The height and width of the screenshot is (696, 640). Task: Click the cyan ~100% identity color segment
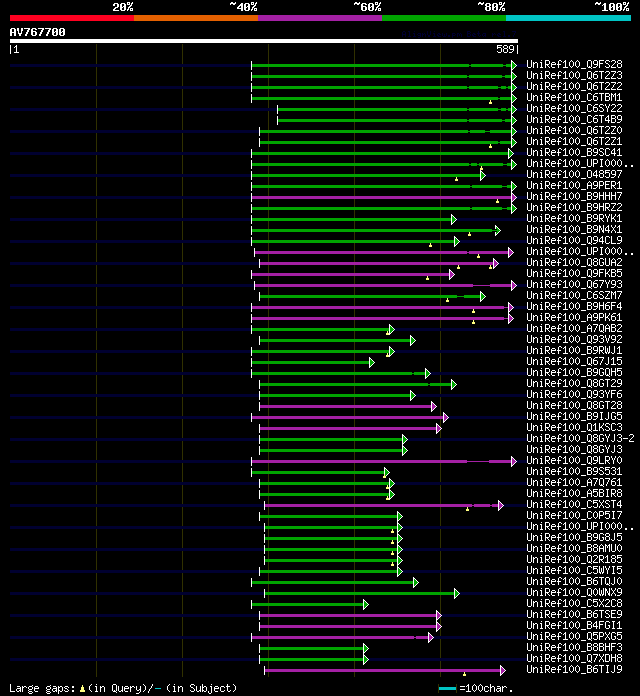[569, 18]
